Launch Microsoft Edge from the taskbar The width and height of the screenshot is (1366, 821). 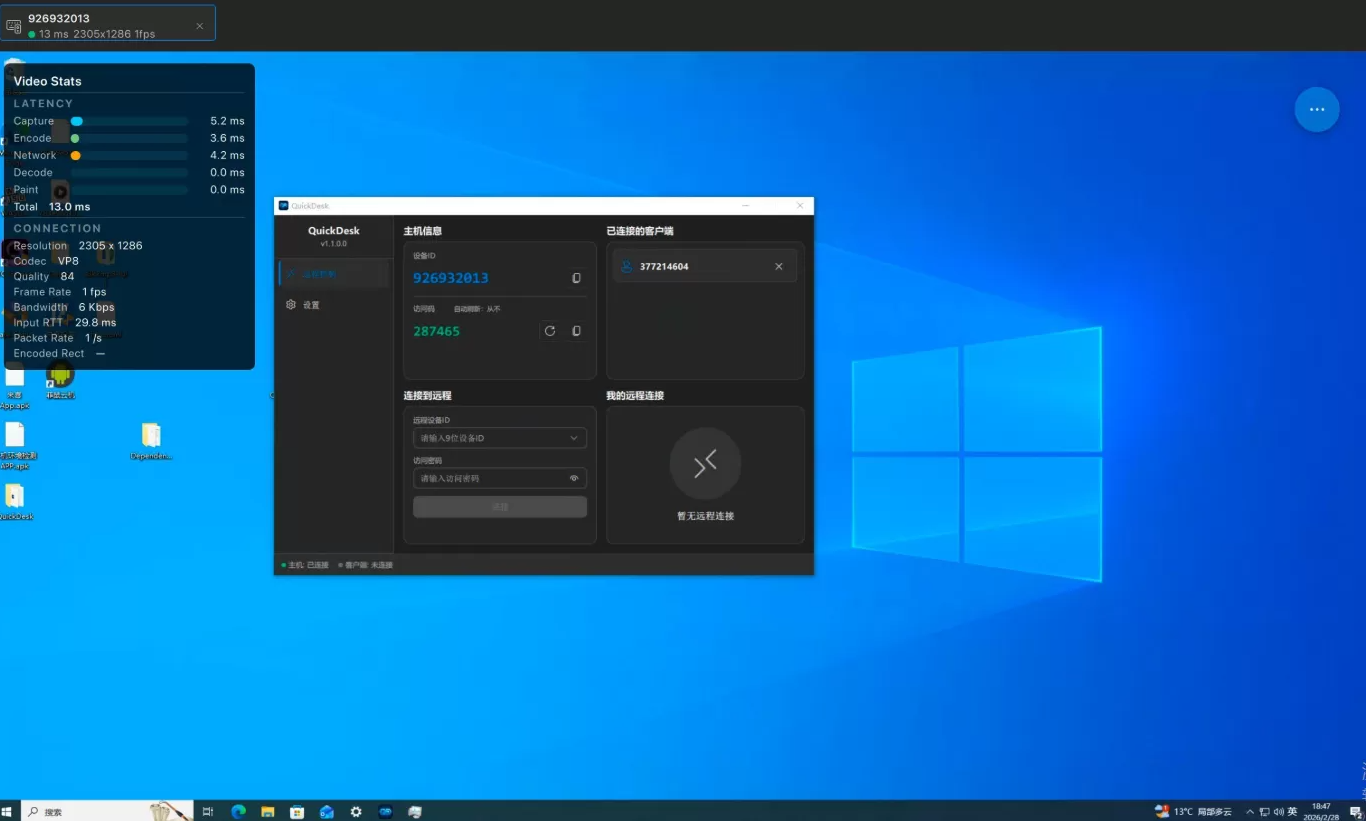pos(238,812)
